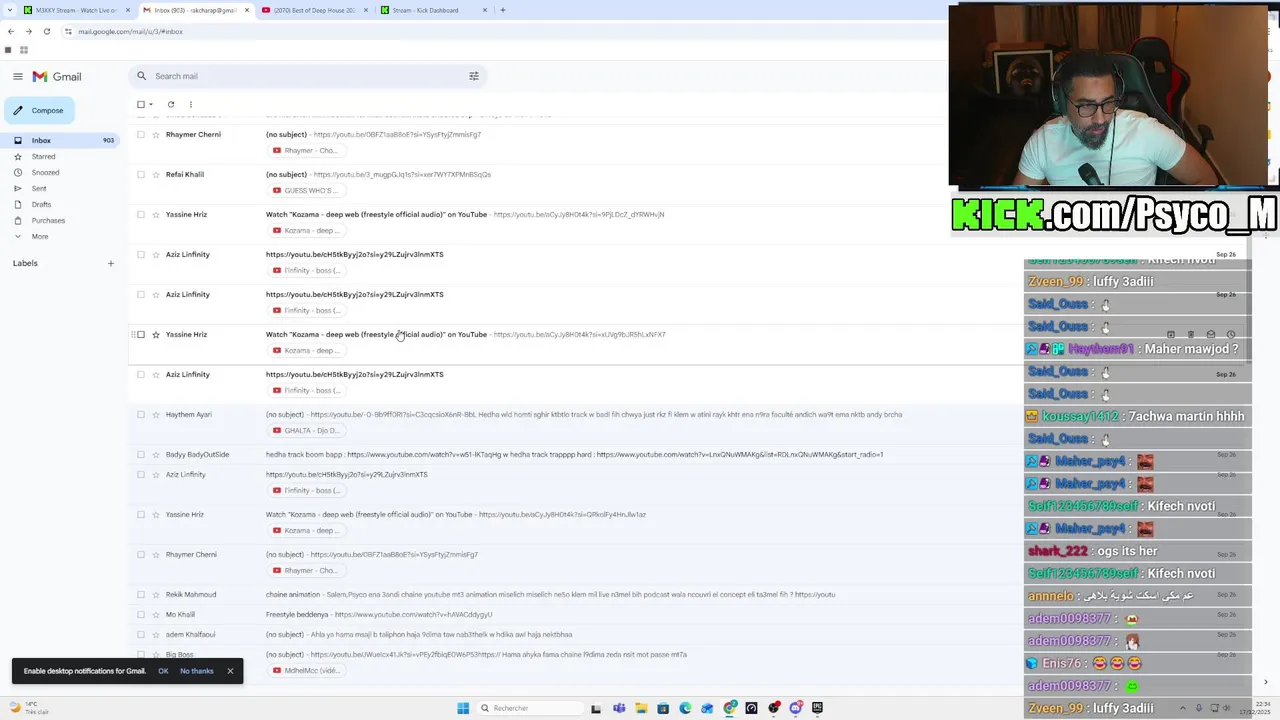Screen dimensions: 1280x720
Task: Open the Gmail main menu hamburger icon
Action: [x=18, y=76]
